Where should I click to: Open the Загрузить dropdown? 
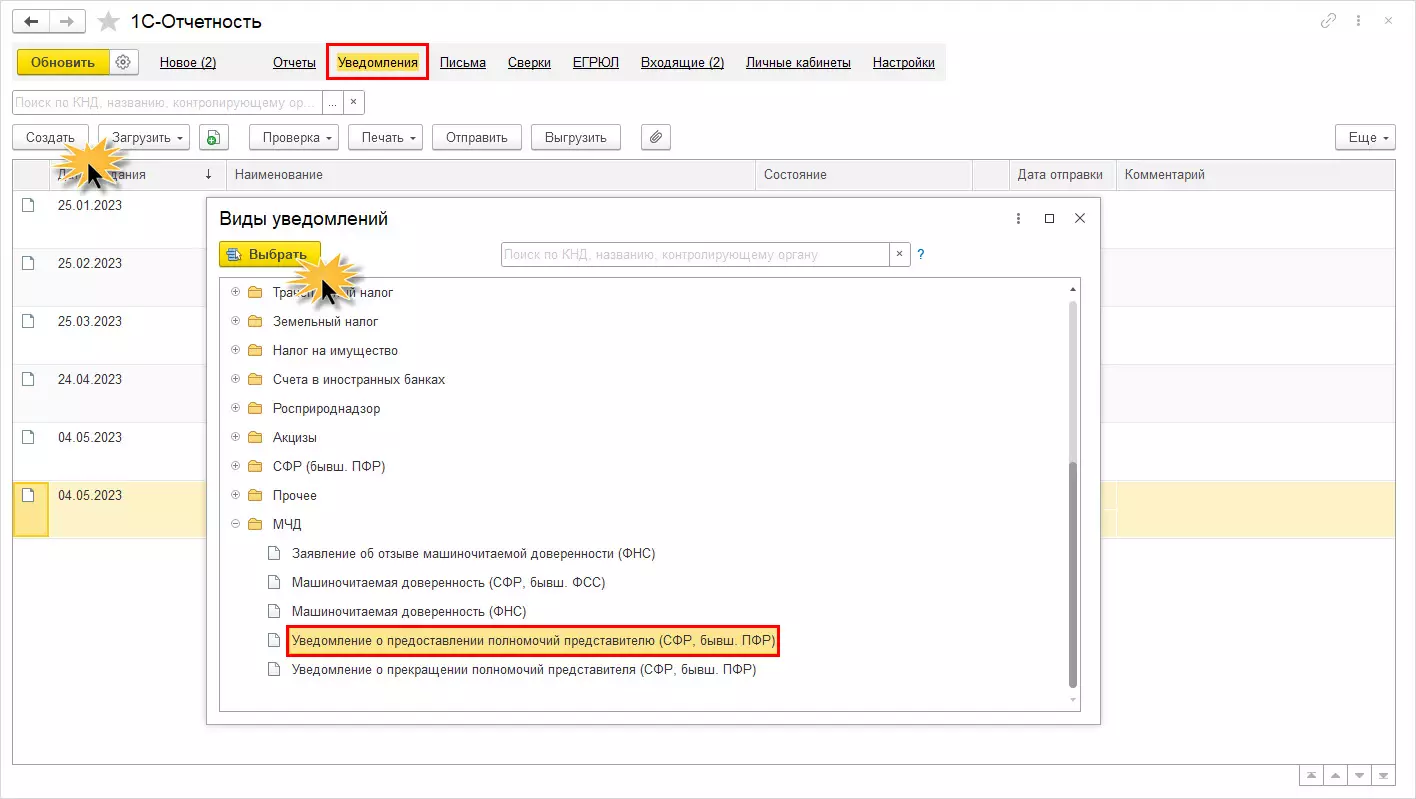pyautogui.click(x=144, y=138)
